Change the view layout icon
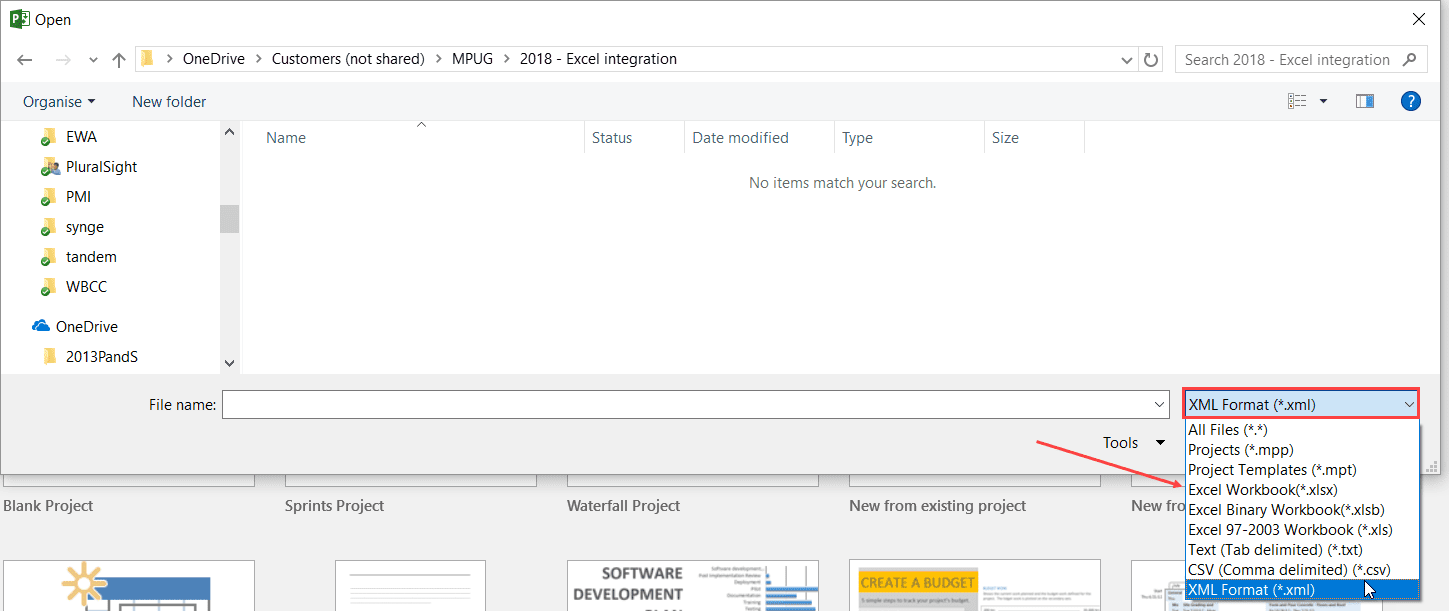1449x611 pixels. click(1297, 101)
